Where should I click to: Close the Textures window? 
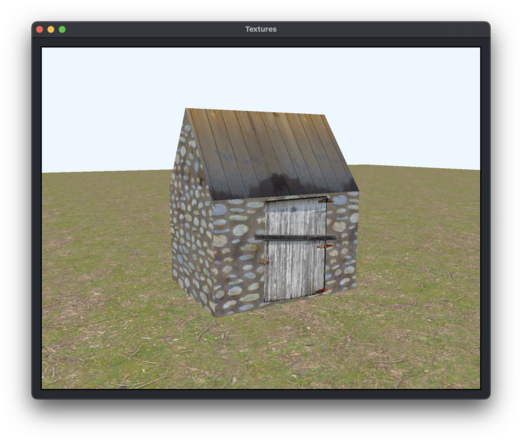click(39, 29)
